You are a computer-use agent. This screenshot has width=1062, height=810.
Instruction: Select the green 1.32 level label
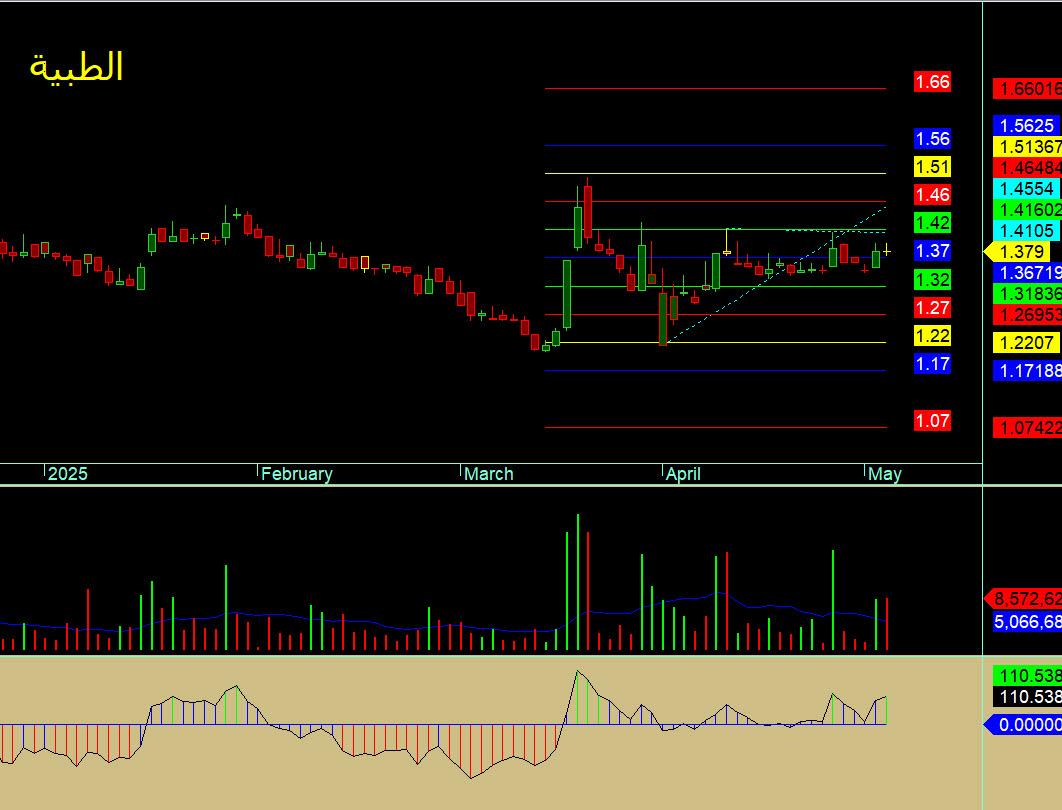pos(932,280)
